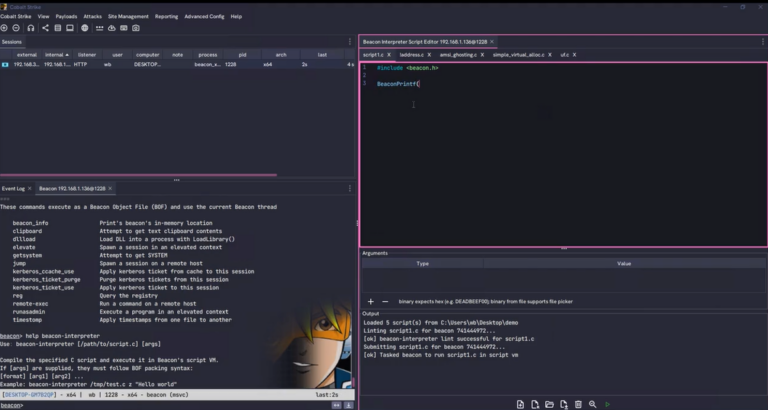Click the magnifier lint icon in script editor
The image size is (768, 410).
[x=593, y=404]
